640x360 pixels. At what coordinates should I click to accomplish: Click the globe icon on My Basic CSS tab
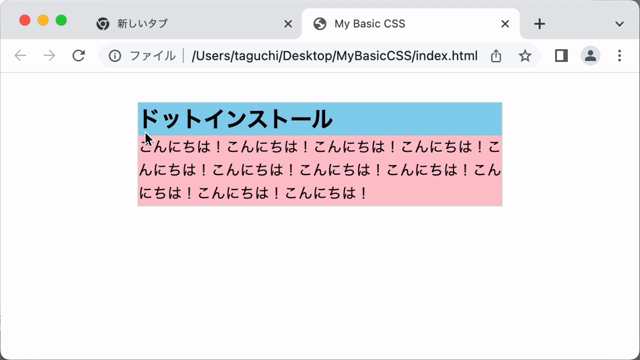pos(320,24)
